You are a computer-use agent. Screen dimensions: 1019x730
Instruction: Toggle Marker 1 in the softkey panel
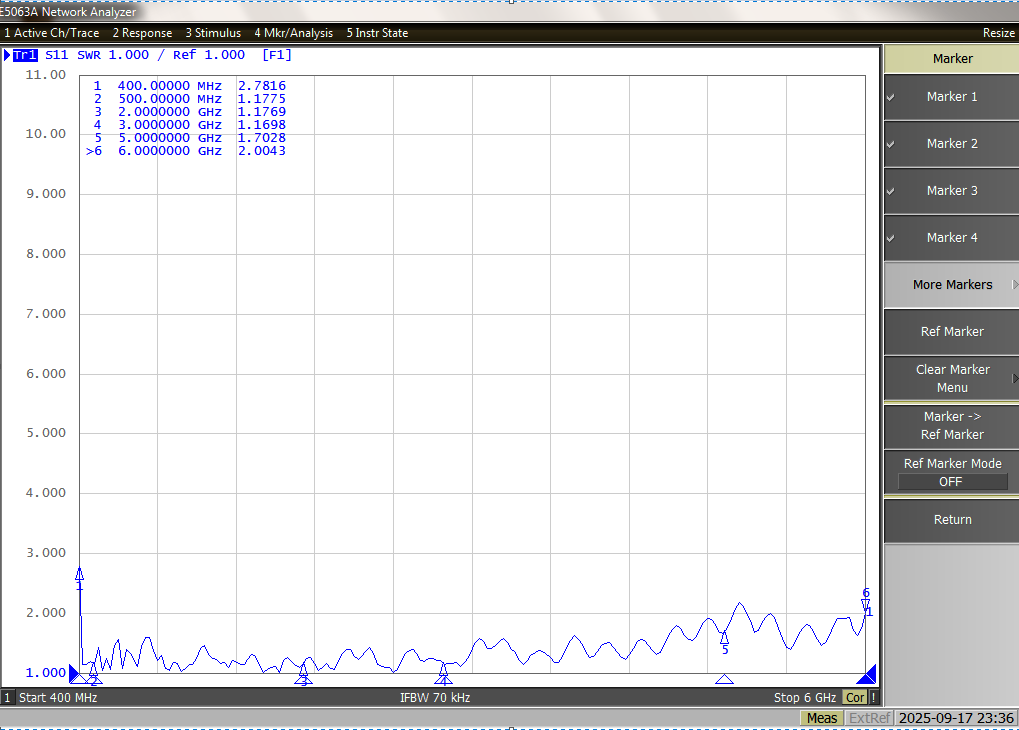click(x=951, y=97)
